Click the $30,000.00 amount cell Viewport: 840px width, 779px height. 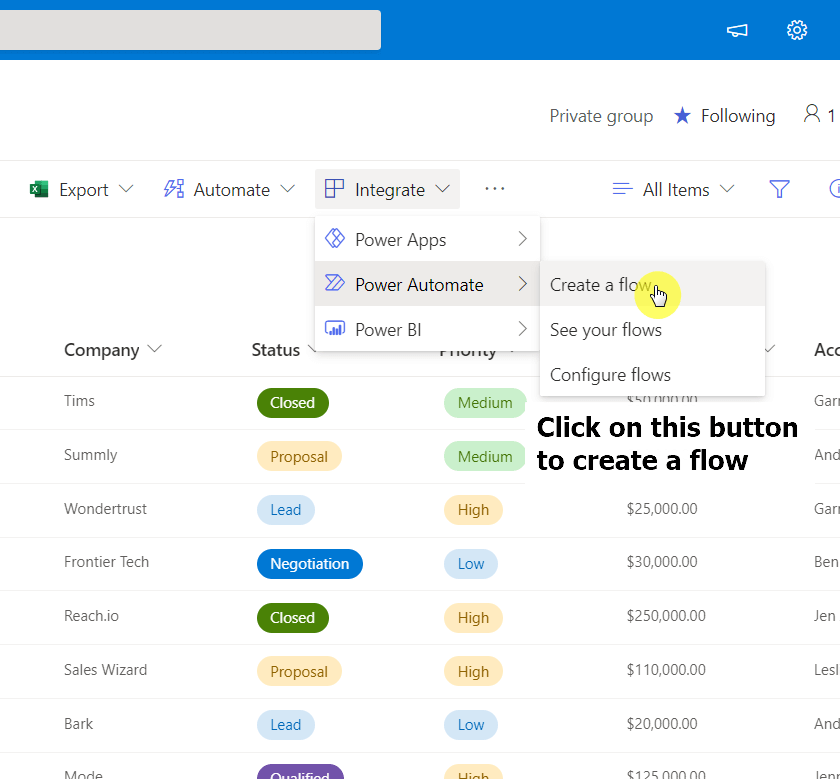coord(662,561)
